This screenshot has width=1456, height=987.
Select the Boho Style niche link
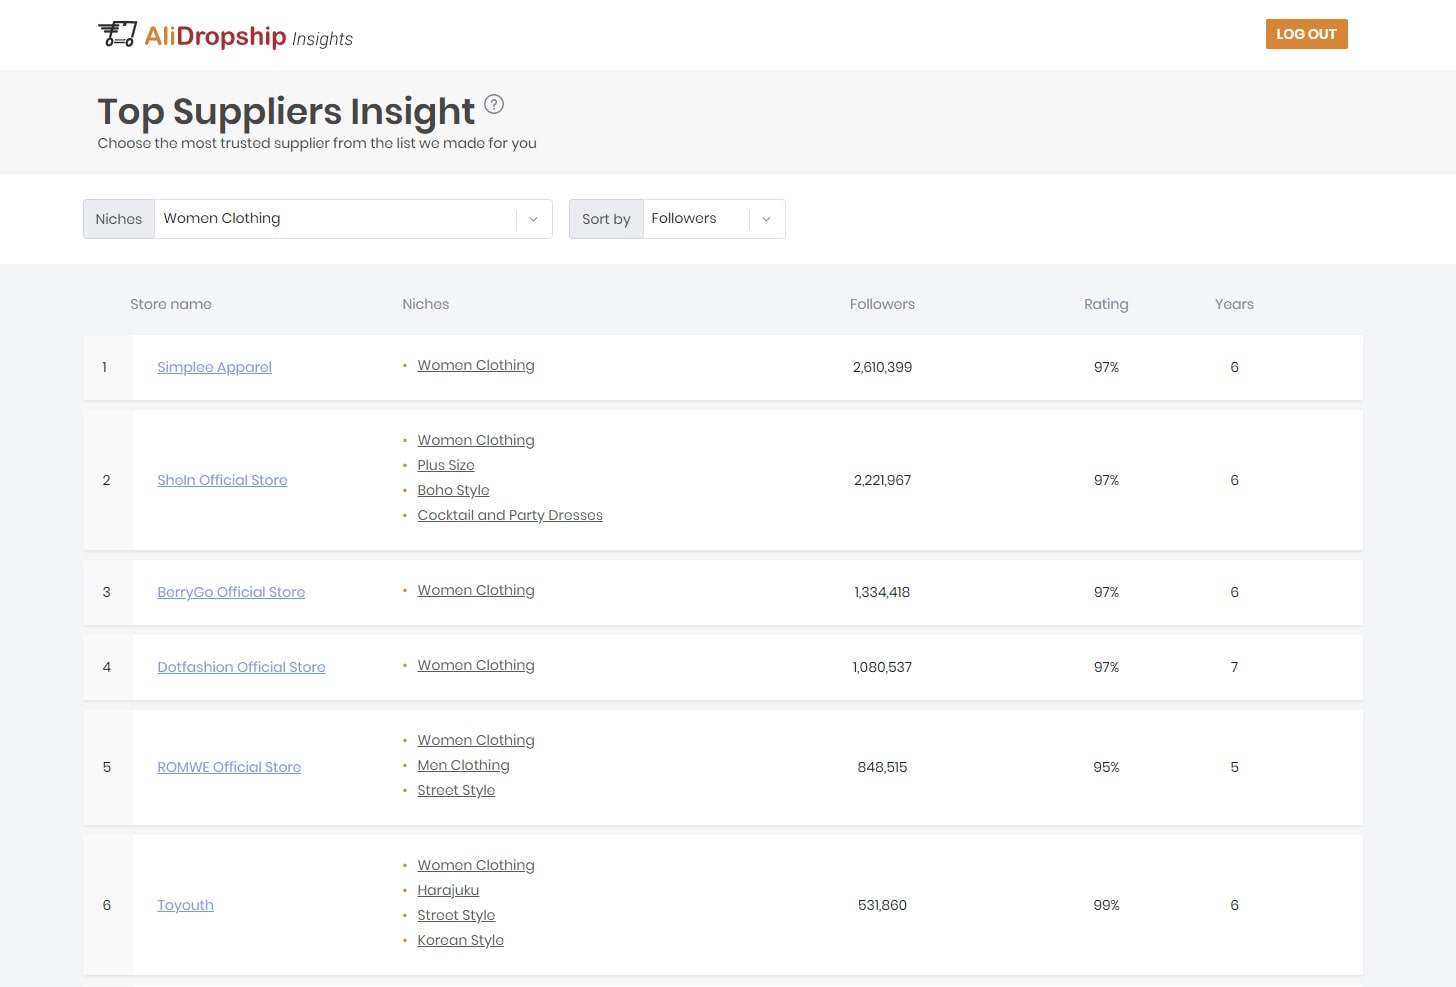453,490
